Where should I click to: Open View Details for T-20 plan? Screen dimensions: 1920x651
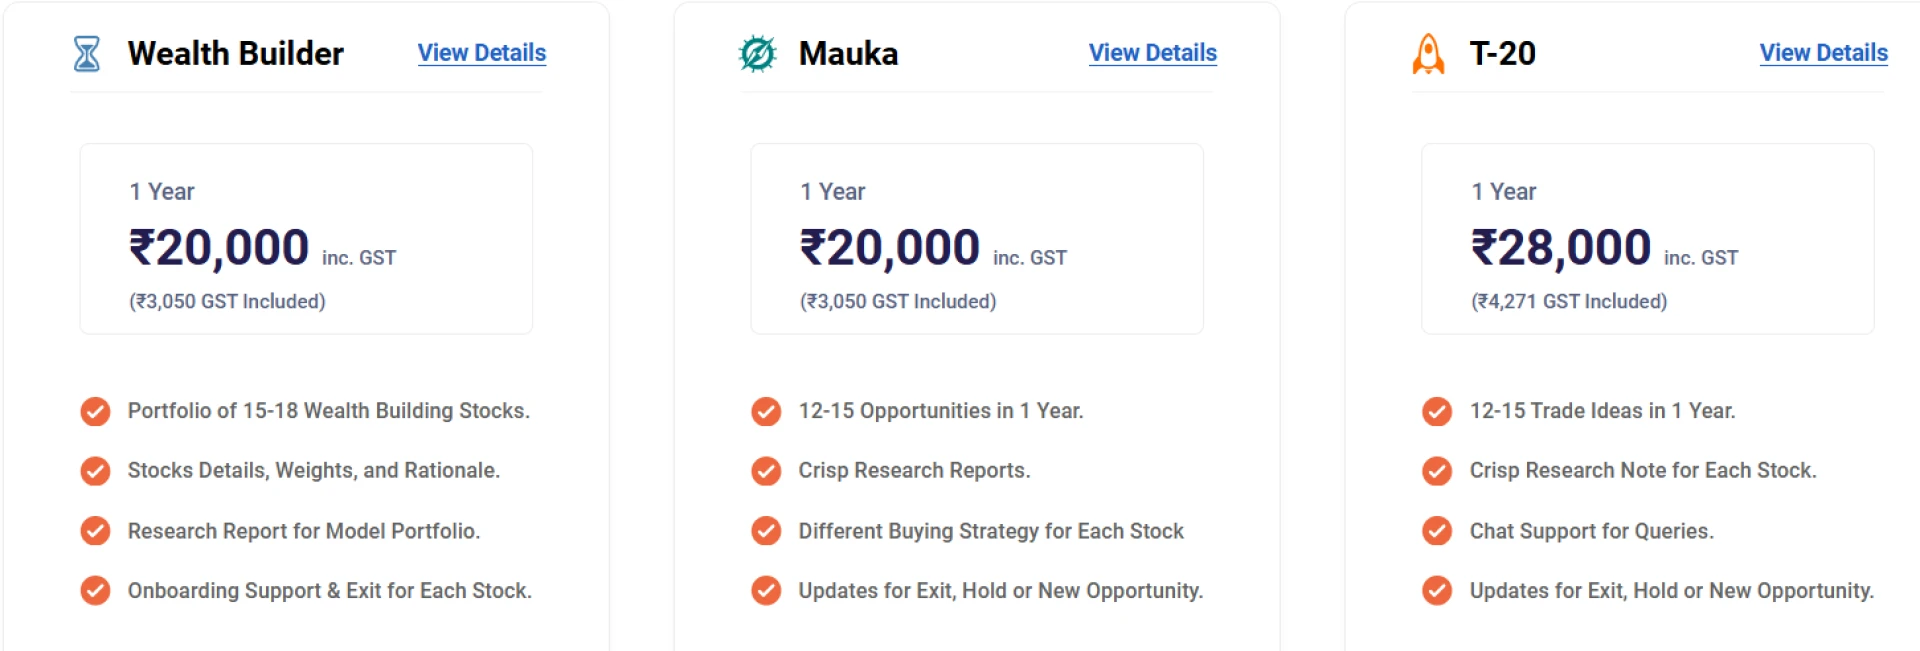(1823, 53)
